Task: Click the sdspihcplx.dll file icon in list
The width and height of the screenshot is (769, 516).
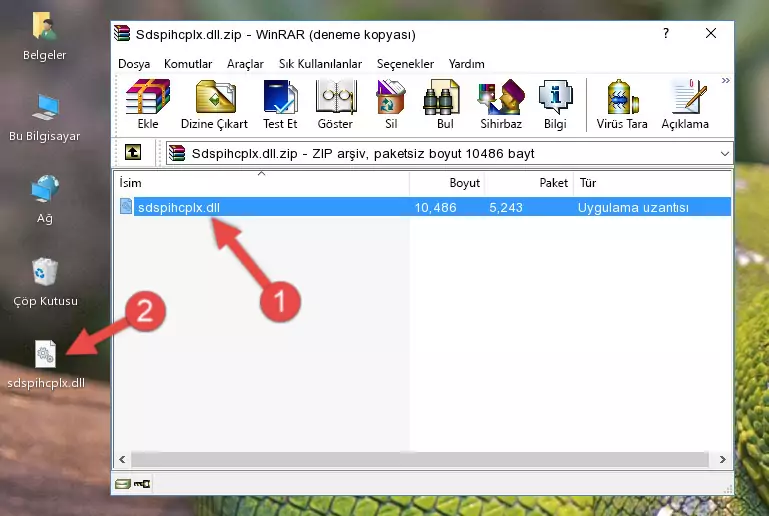Action: click(126, 206)
